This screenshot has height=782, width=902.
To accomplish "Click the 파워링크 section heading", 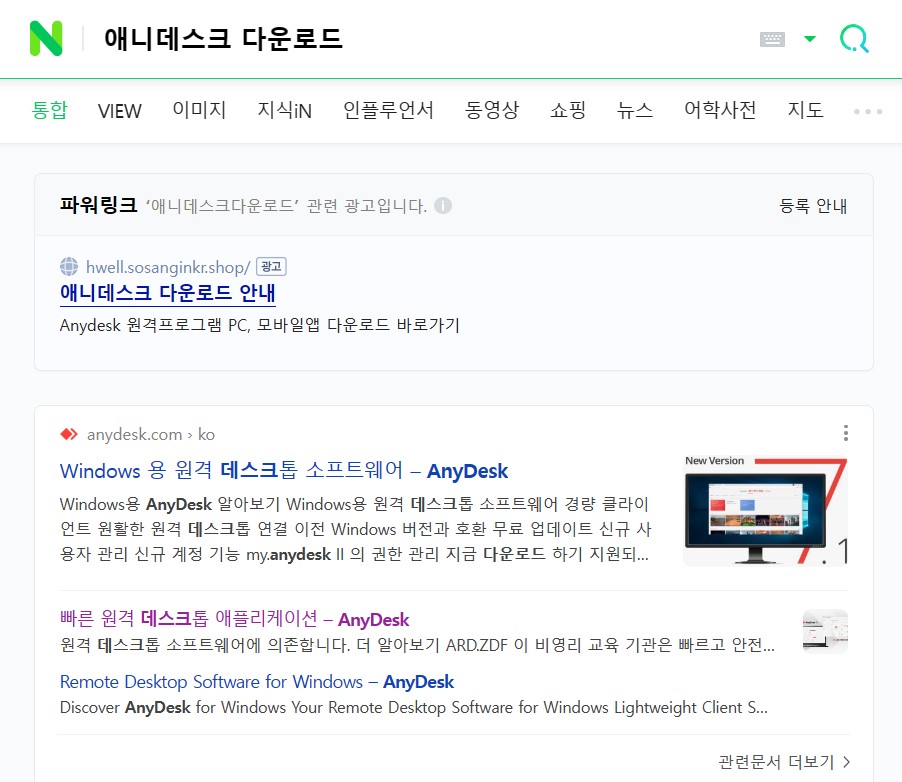I will pos(98,205).
